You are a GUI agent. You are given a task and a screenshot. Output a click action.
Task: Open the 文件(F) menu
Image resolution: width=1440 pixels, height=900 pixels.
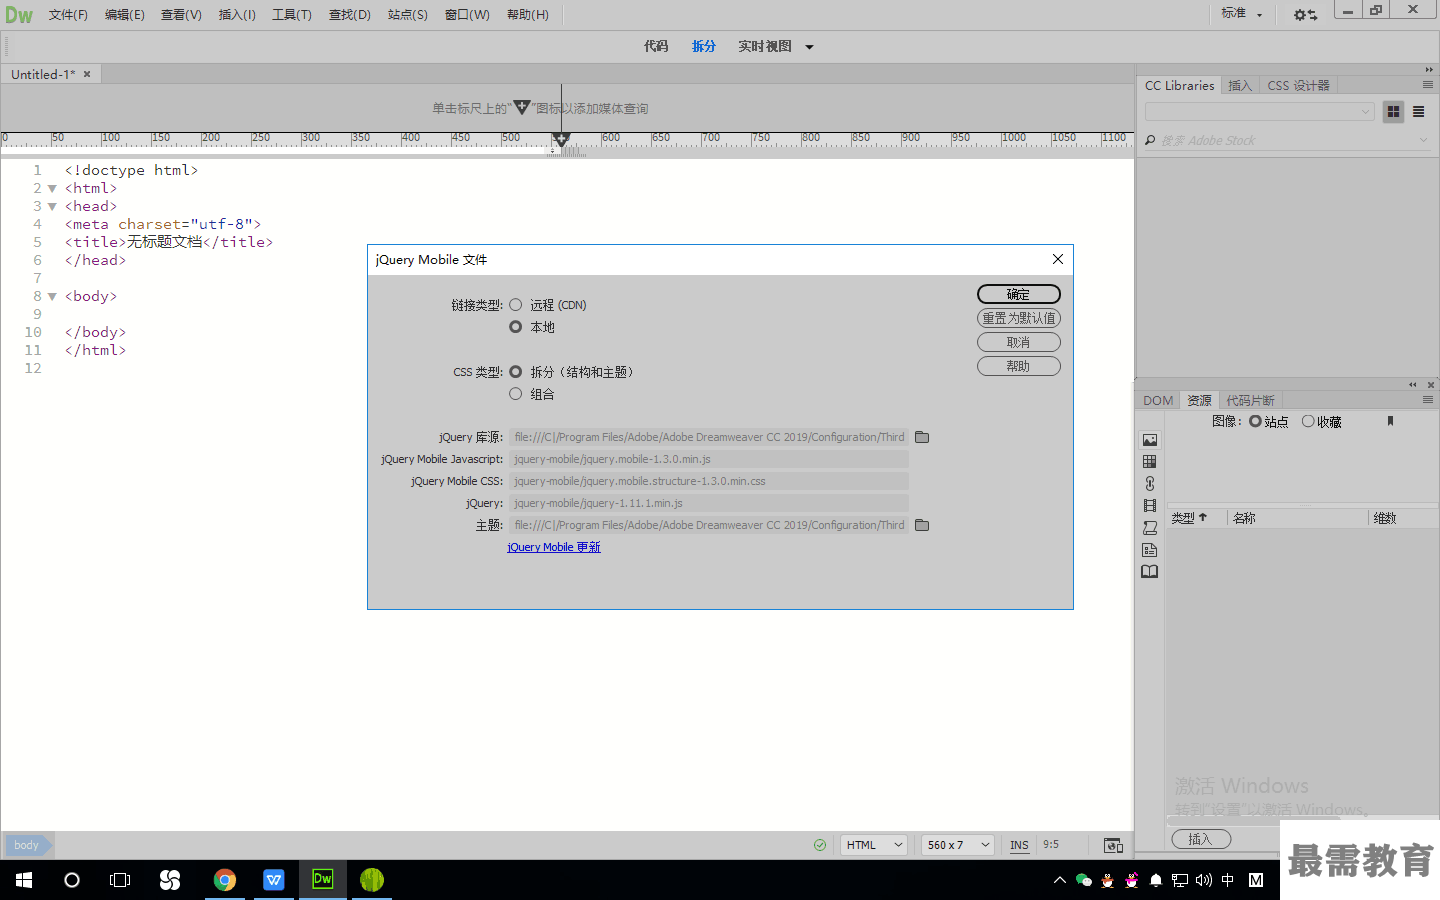click(68, 15)
